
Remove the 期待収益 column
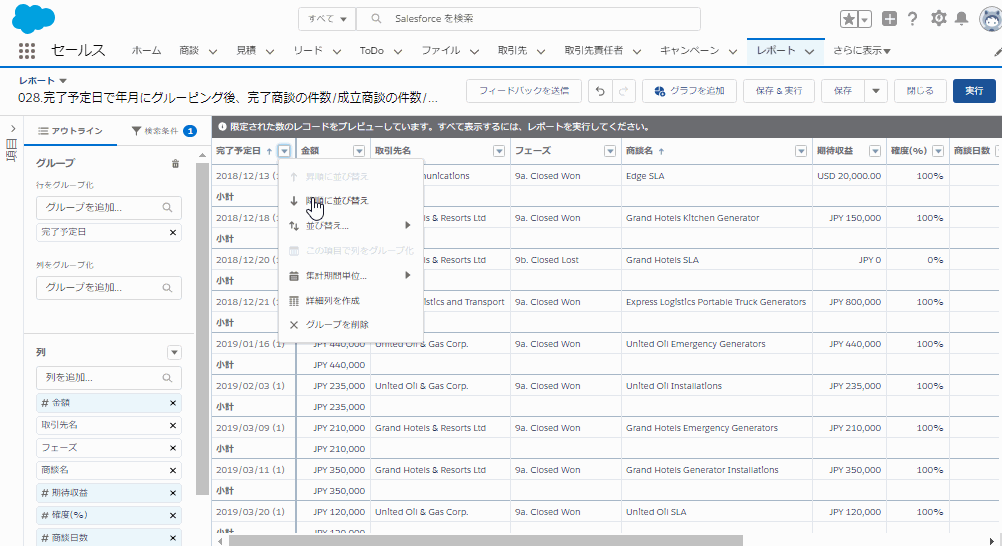point(173,493)
